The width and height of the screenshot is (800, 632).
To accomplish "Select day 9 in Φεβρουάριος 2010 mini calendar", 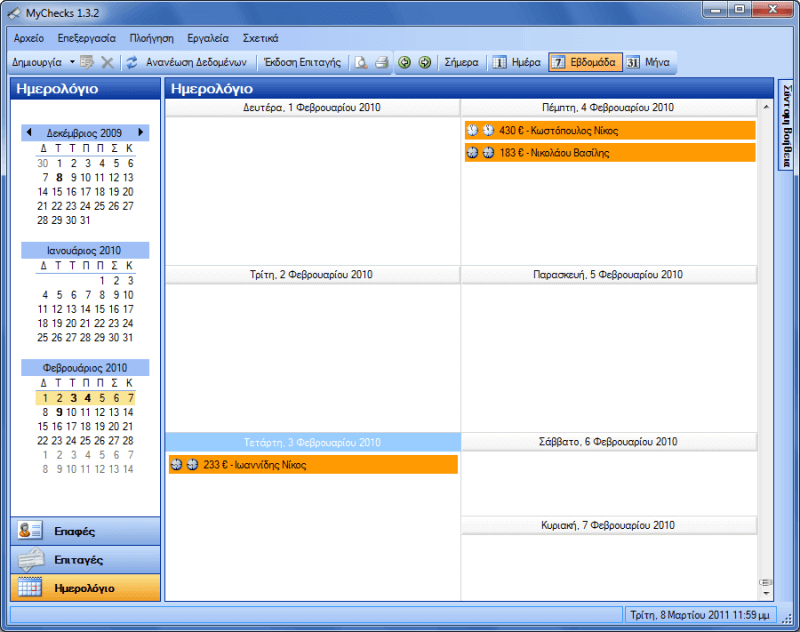I will pyautogui.click(x=59, y=412).
